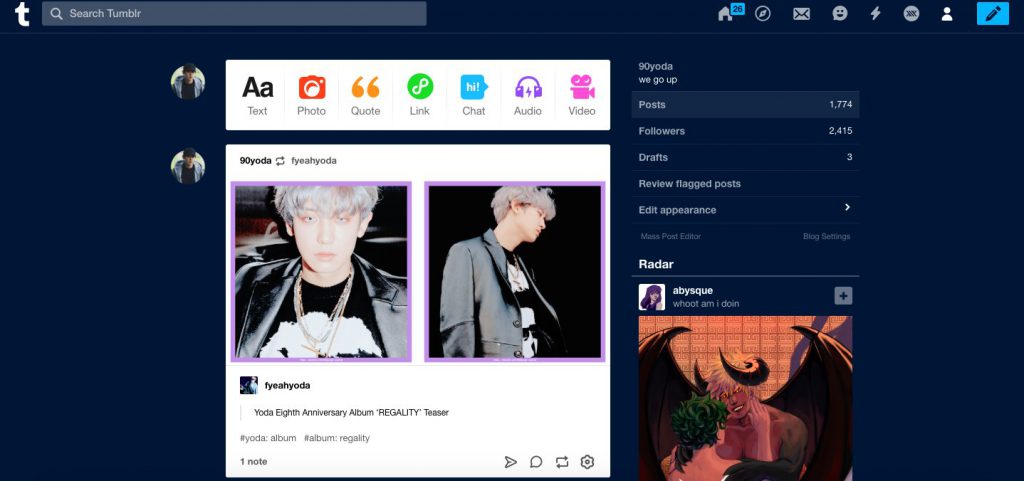Open the #yoda: album tag
The width and height of the screenshot is (1024, 481).
click(x=268, y=438)
